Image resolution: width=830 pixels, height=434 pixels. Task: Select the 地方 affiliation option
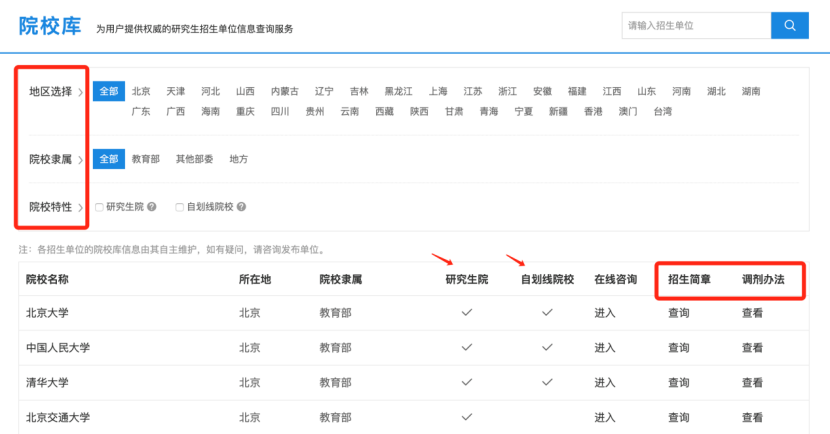point(239,158)
